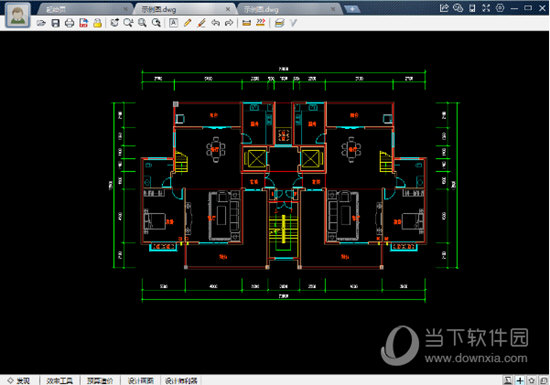
Task: Select the red brush markup tool
Action: [x=201, y=23]
